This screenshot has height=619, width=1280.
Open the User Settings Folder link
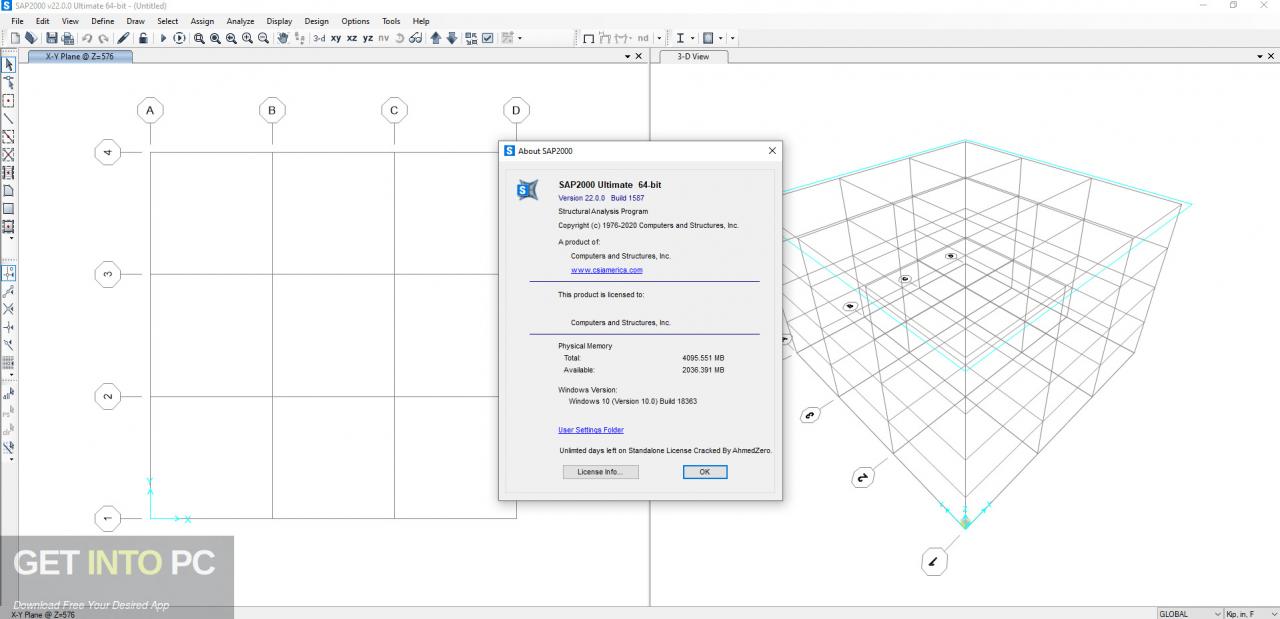coord(591,430)
